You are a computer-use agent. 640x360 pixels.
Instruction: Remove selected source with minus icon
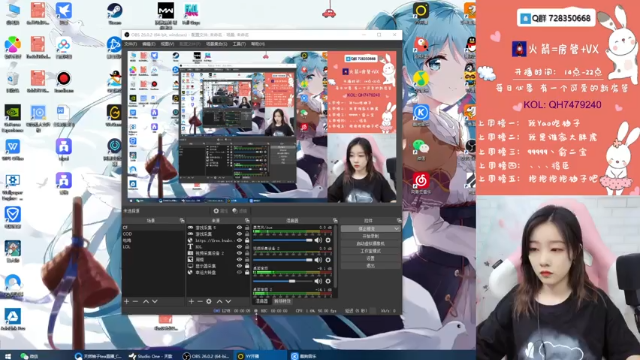tap(200, 301)
